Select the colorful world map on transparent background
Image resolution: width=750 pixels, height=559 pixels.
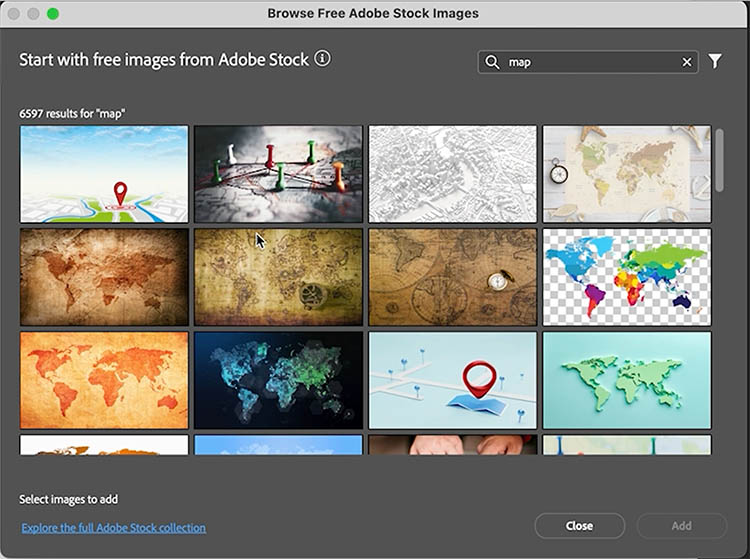click(627, 277)
